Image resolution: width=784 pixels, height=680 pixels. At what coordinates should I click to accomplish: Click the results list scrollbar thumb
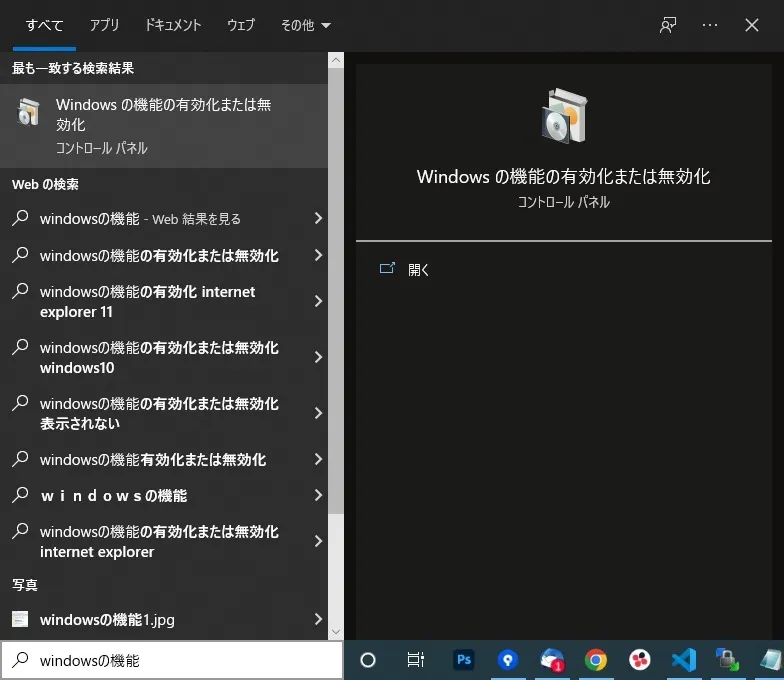click(336, 291)
